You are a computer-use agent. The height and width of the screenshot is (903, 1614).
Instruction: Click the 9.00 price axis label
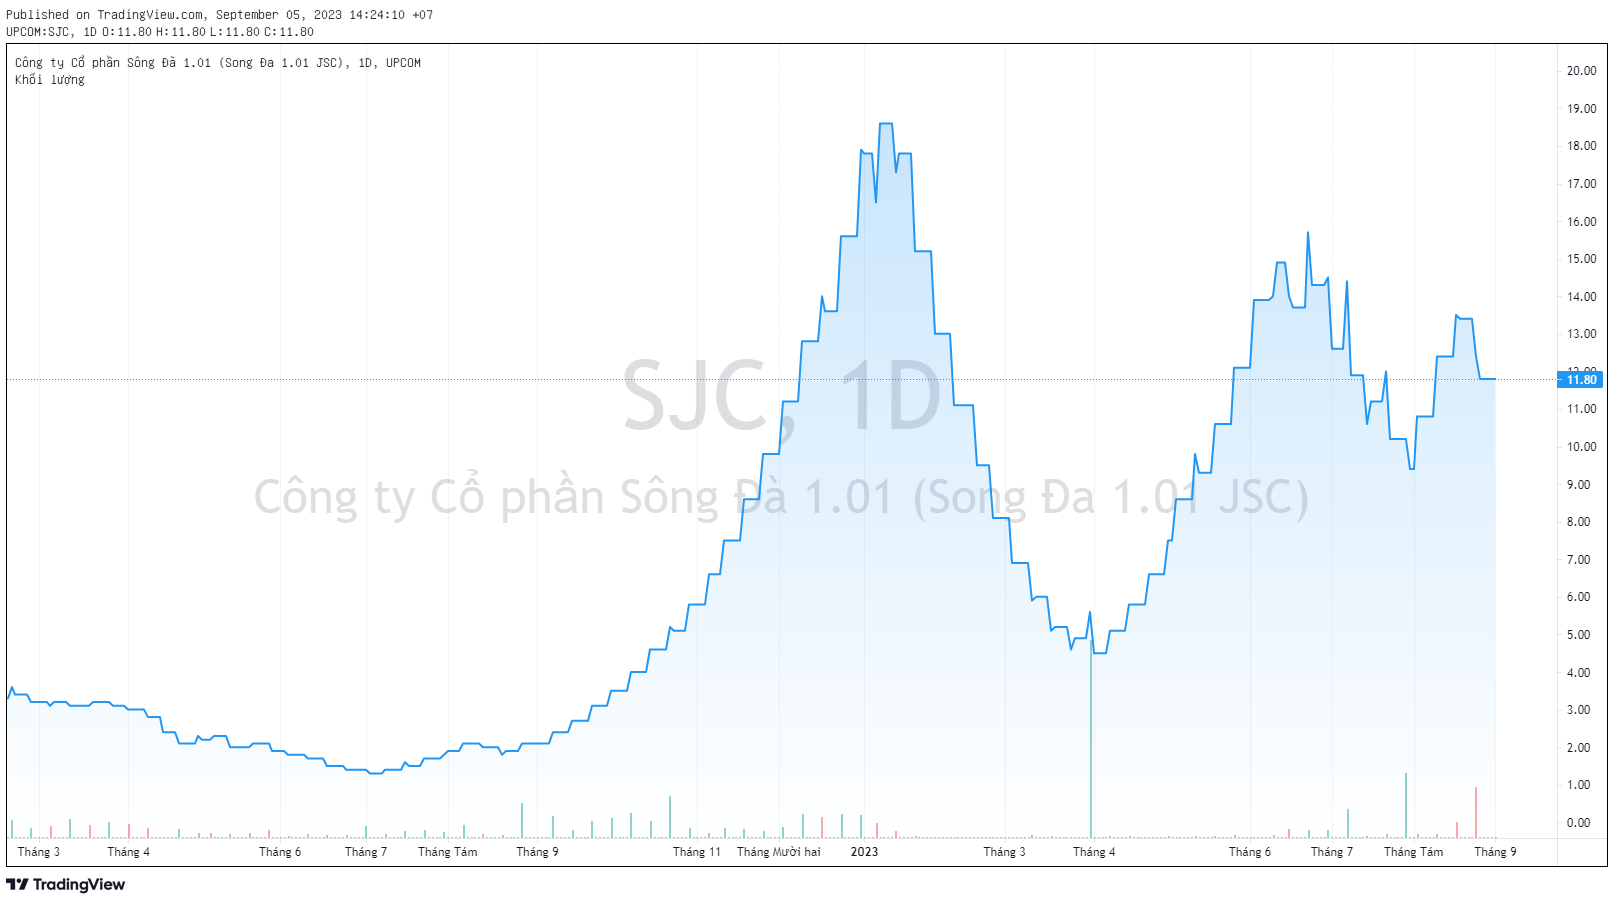[x=1578, y=485]
